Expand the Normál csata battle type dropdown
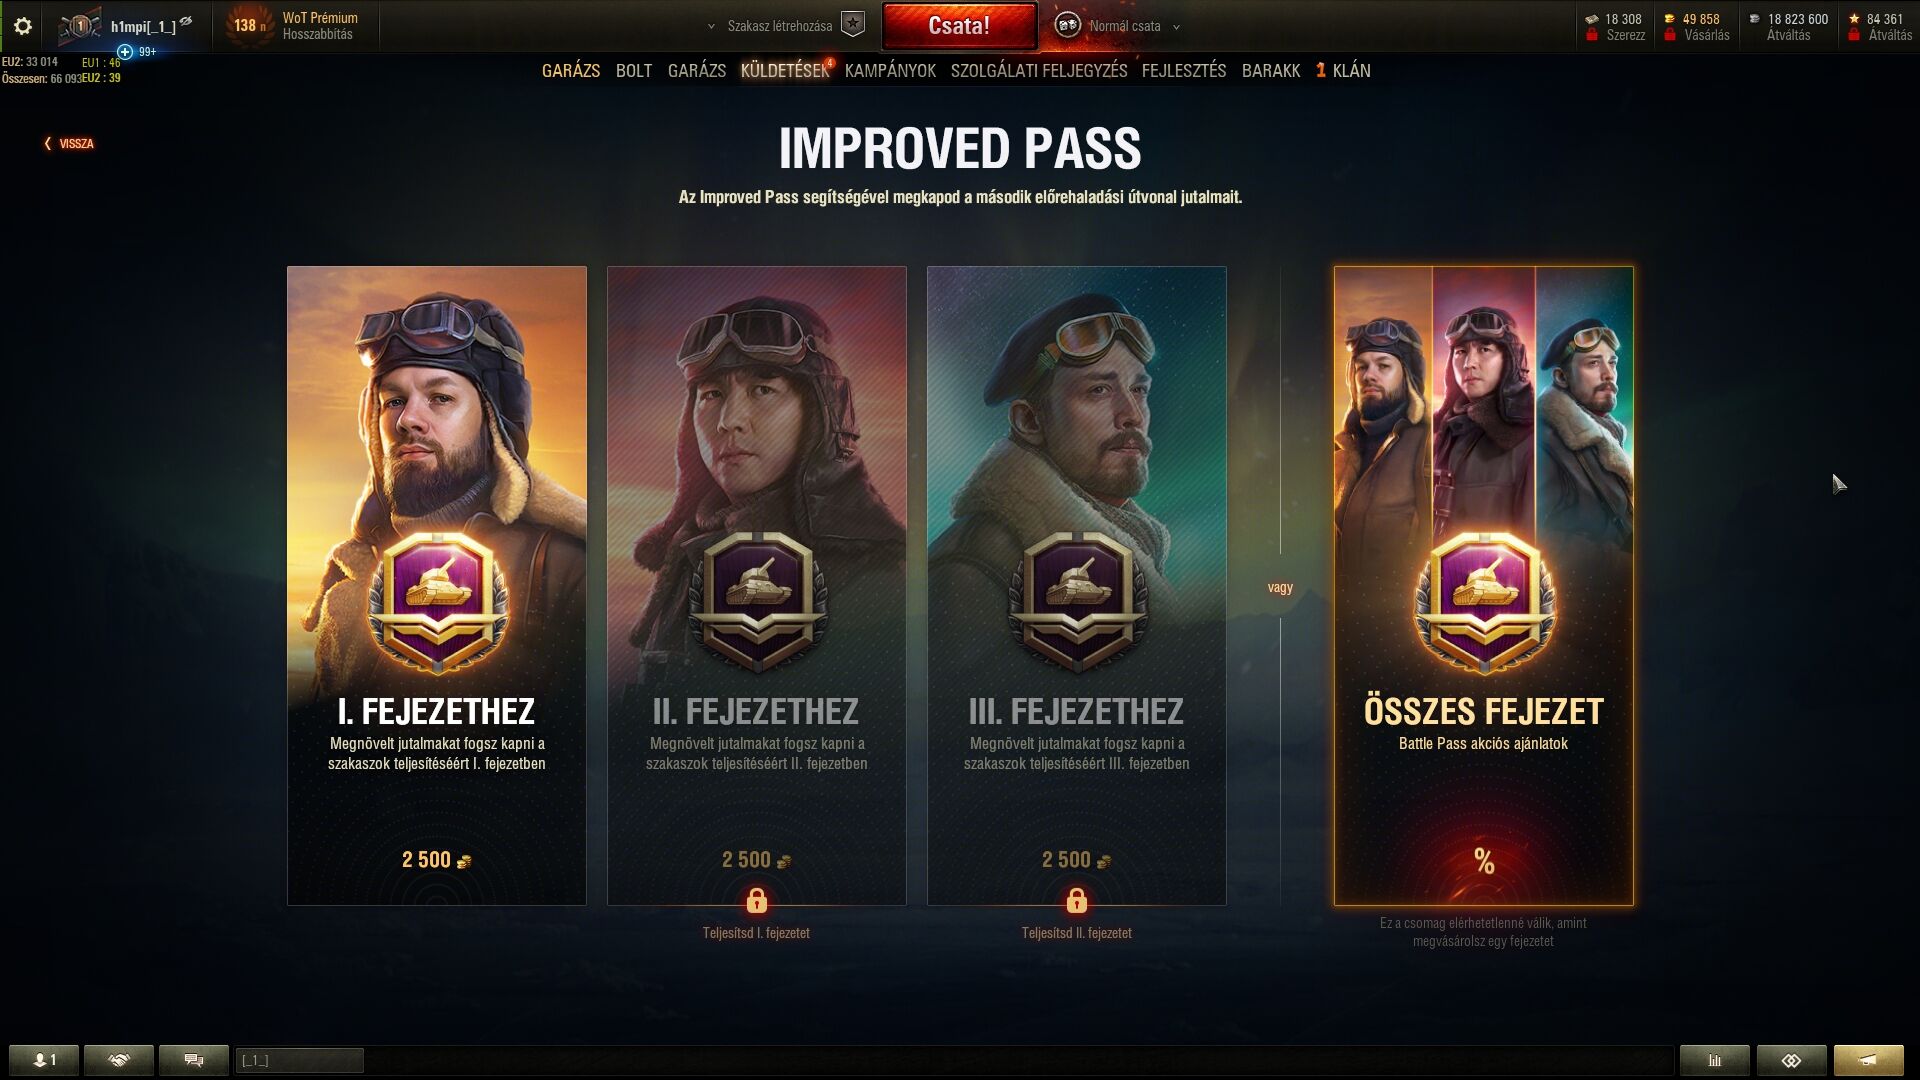Image resolution: width=1920 pixels, height=1080 pixels. (1176, 27)
